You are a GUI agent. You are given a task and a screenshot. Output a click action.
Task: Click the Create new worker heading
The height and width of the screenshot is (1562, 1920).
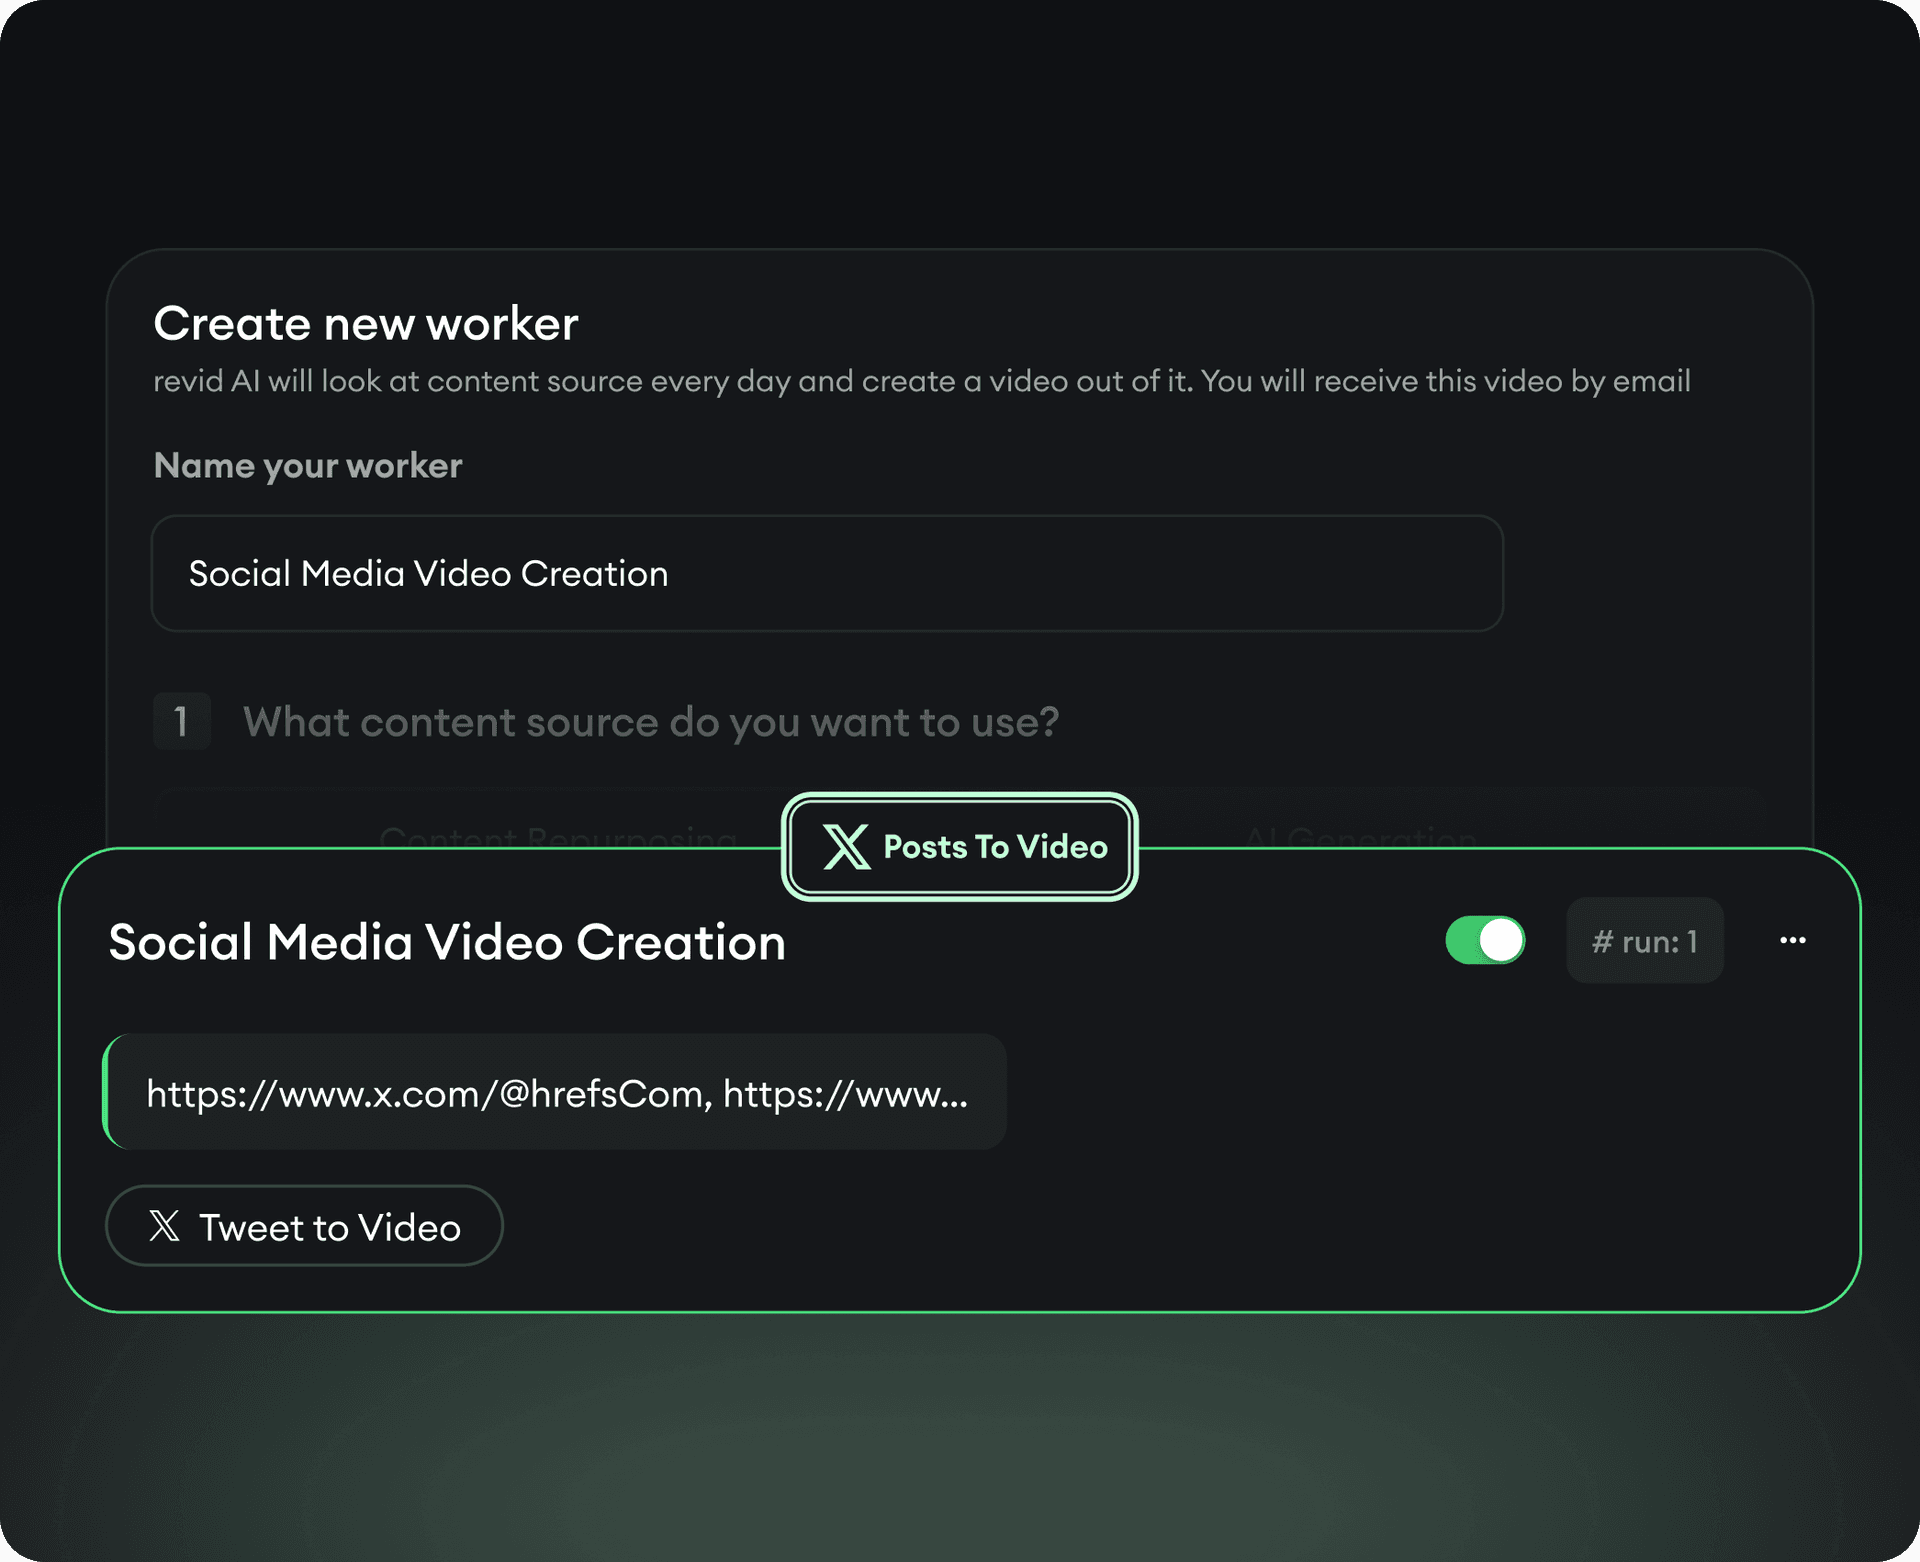click(x=364, y=322)
